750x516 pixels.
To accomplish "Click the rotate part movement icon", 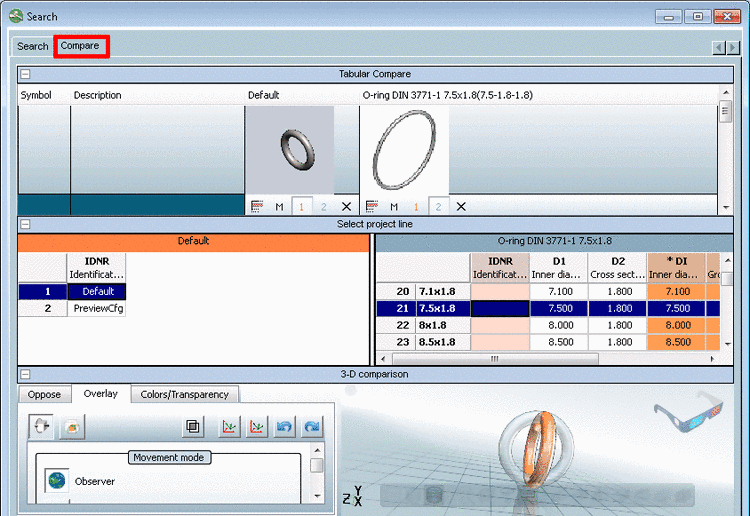I will coord(41,426).
